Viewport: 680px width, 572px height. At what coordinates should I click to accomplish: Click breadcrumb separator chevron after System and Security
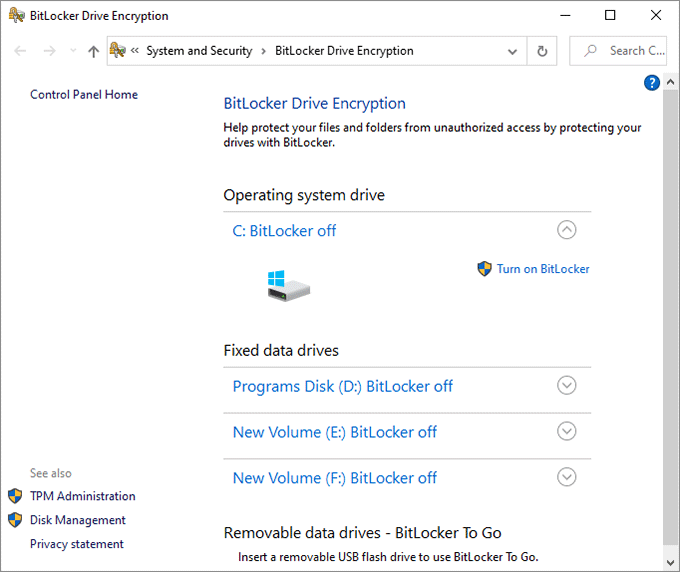[264, 52]
